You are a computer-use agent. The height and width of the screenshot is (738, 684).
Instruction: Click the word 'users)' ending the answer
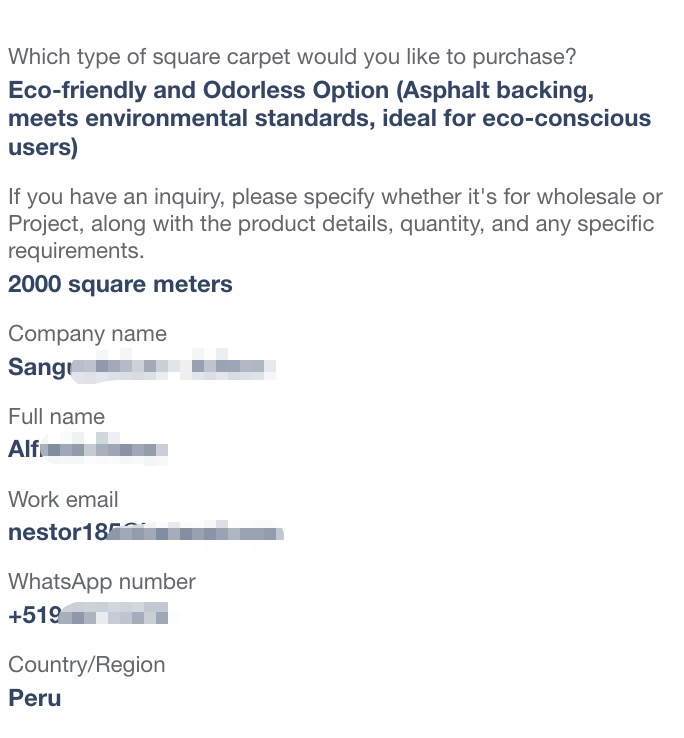[43, 147]
